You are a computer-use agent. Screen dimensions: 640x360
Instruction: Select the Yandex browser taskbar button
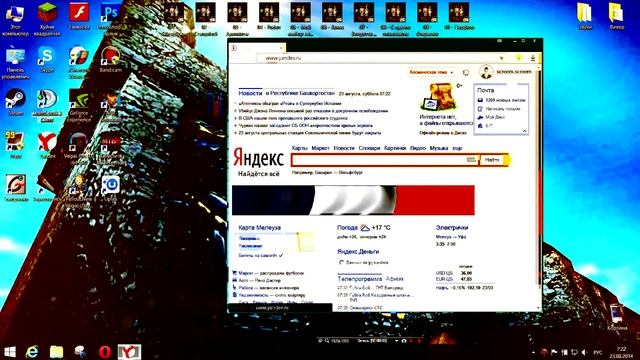pyautogui.click(x=129, y=351)
